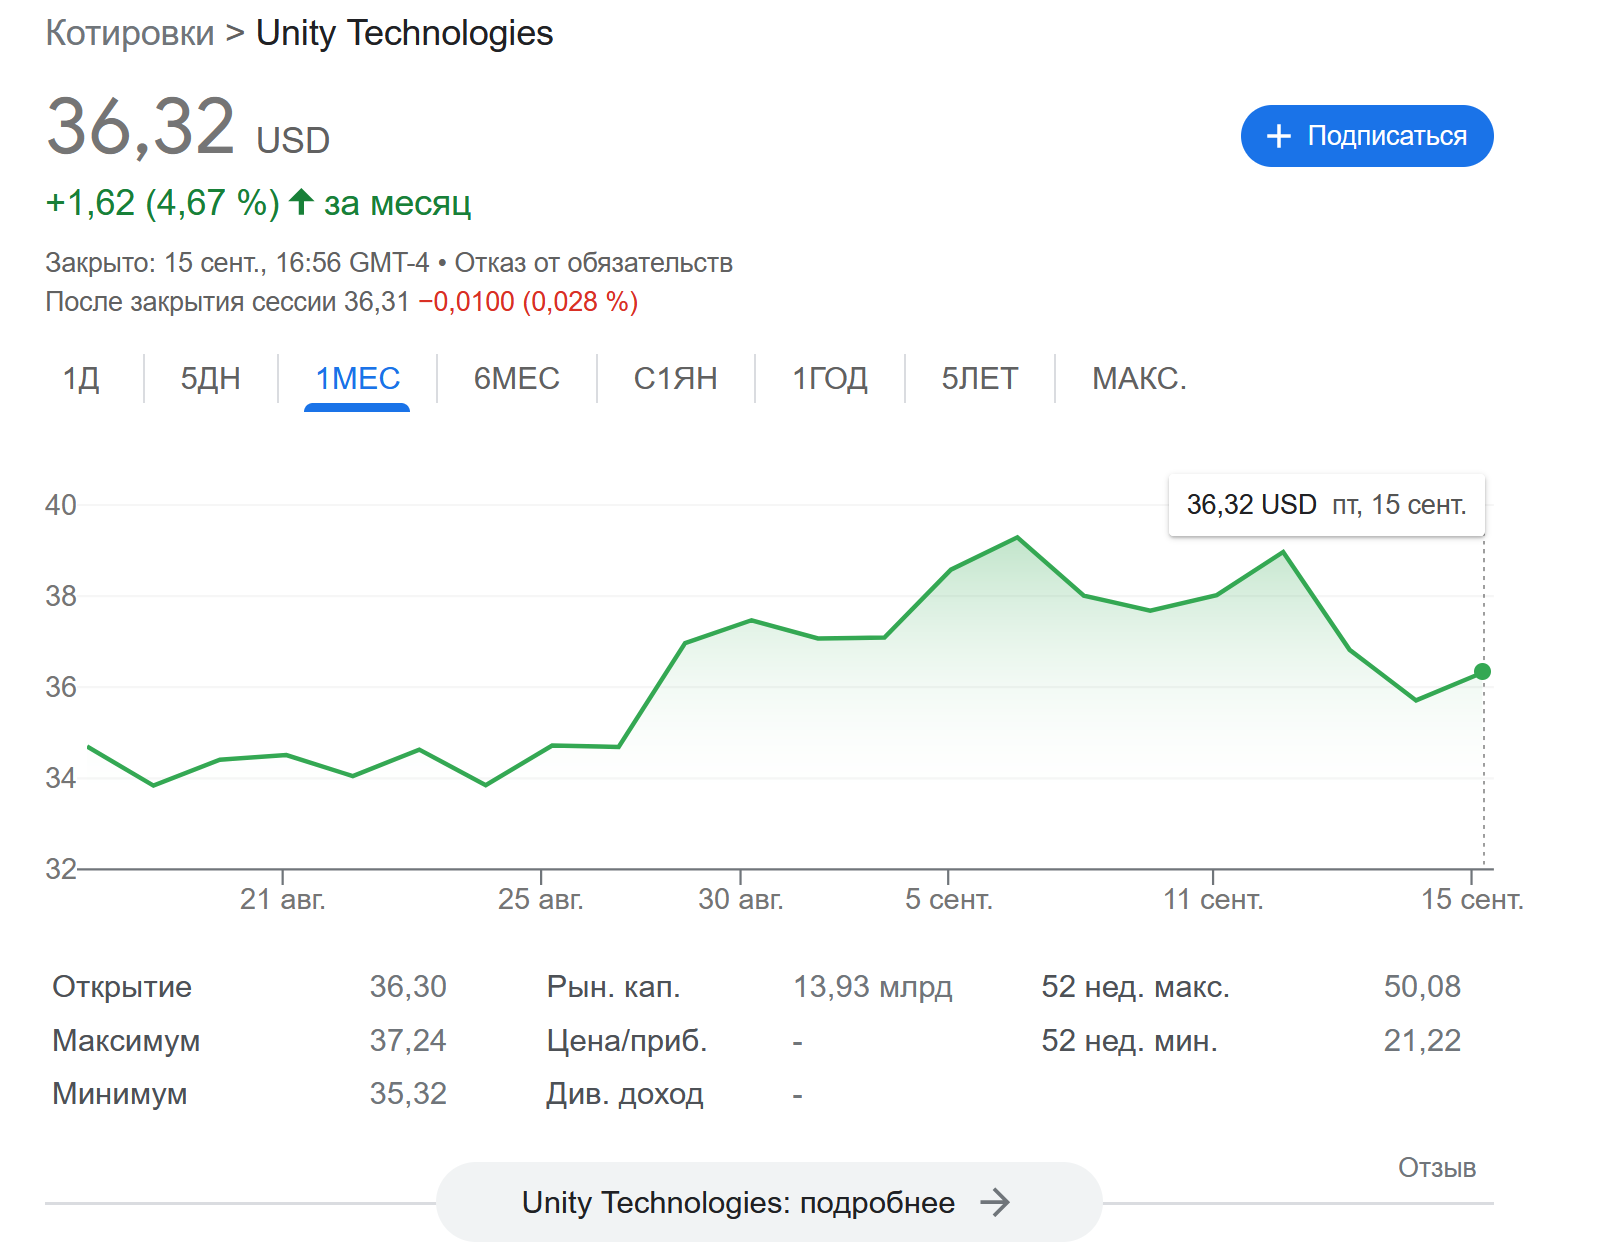Viewport: 1597px width, 1249px height.
Task: Click the Открытие label
Action: [122, 987]
